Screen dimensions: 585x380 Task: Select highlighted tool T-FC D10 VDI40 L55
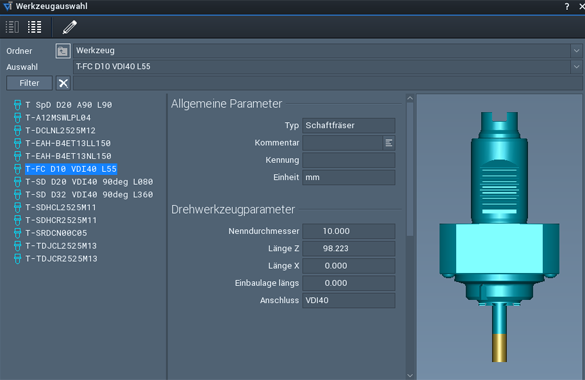pyautogui.click(x=71, y=169)
